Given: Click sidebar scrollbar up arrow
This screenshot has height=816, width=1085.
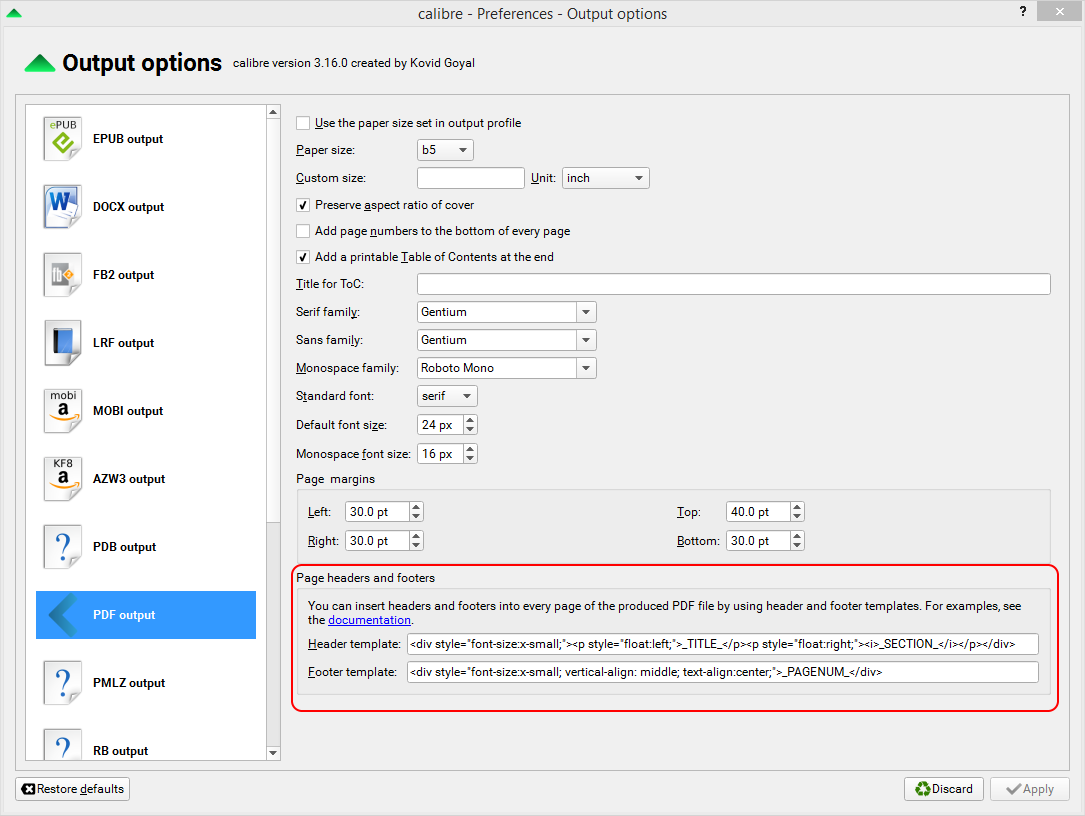Looking at the screenshot, I should (x=273, y=112).
